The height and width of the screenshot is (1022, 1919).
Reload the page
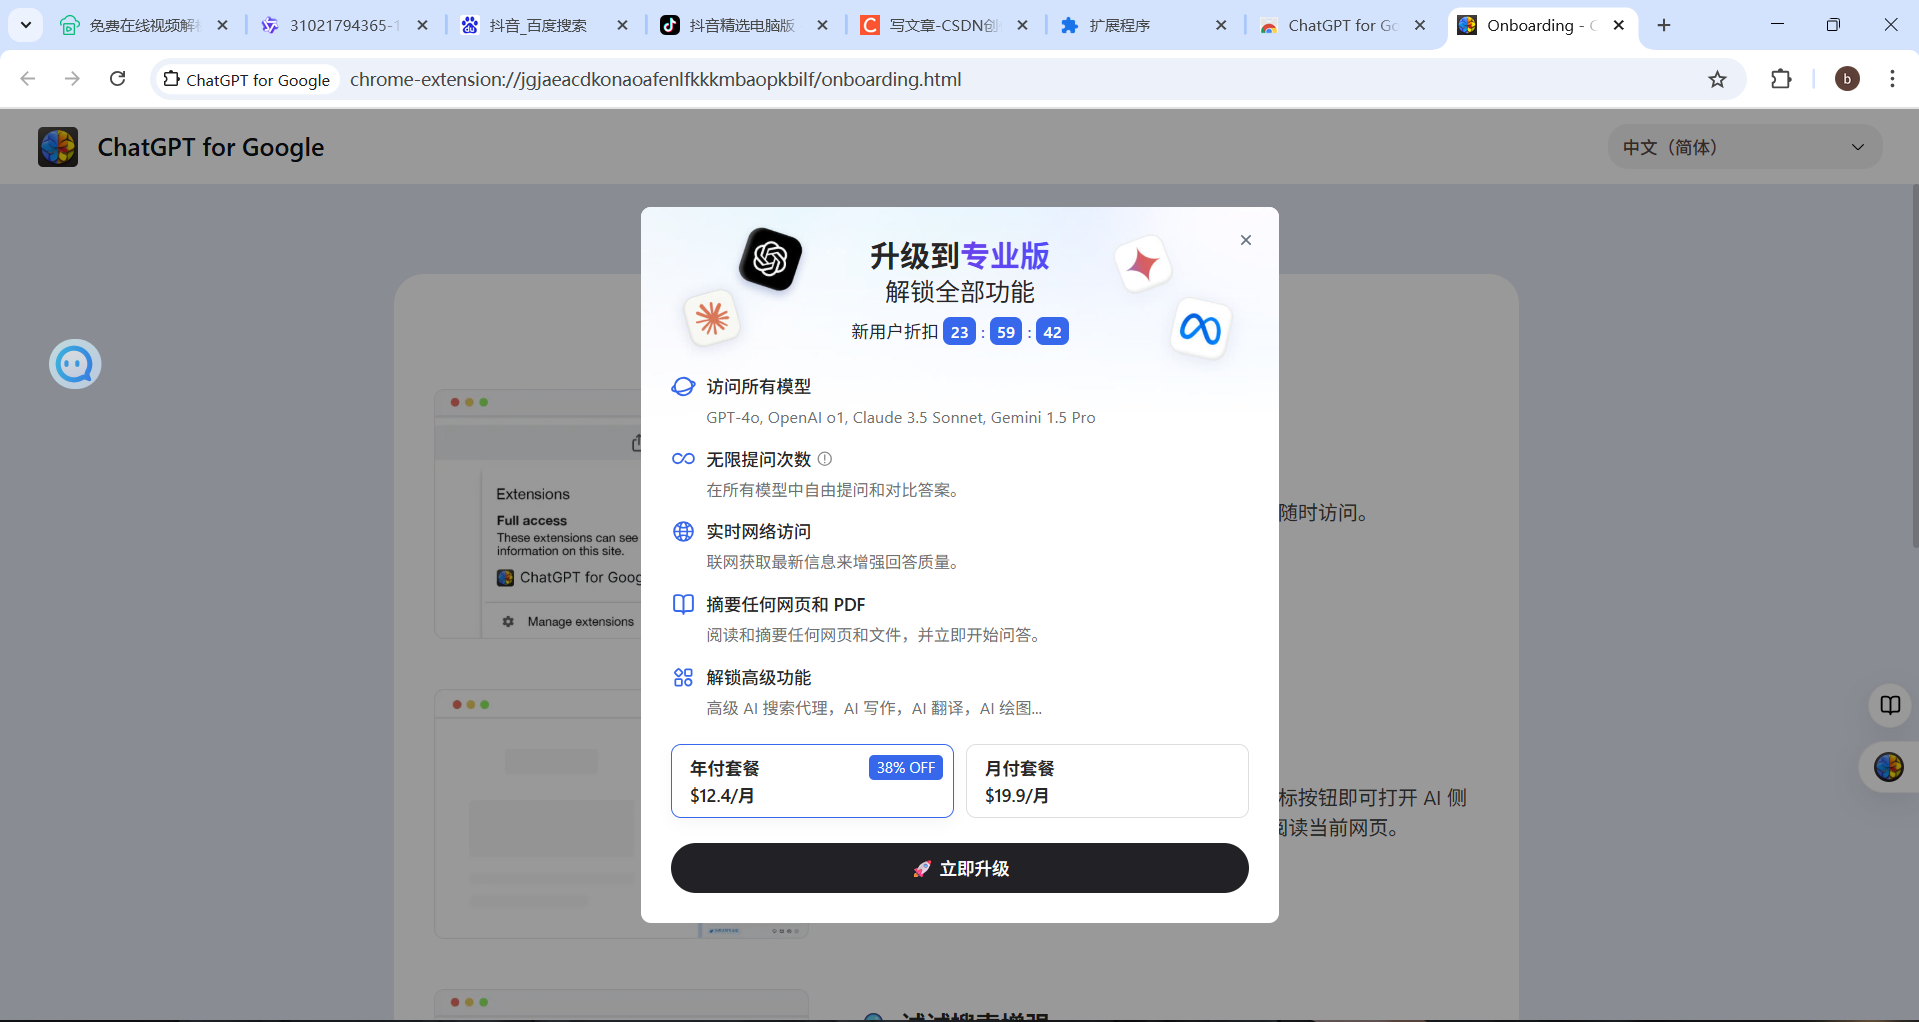117,79
